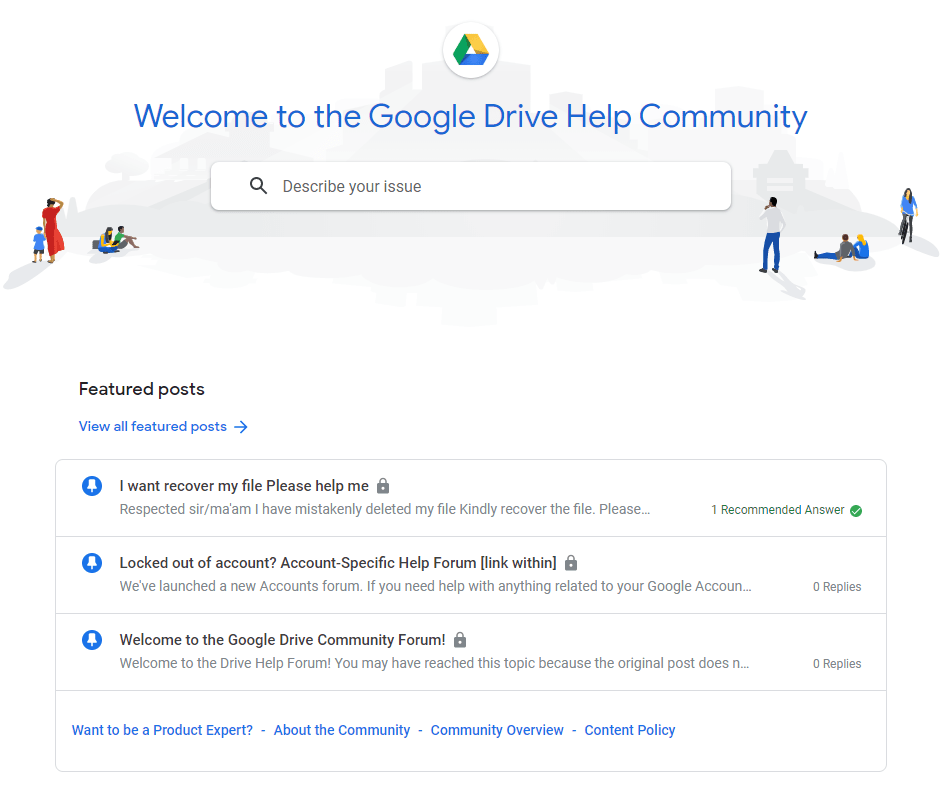Image resolution: width=944 pixels, height=785 pixels.
Task: Click the Featured posts heading
Action: [x=141, y=389]
